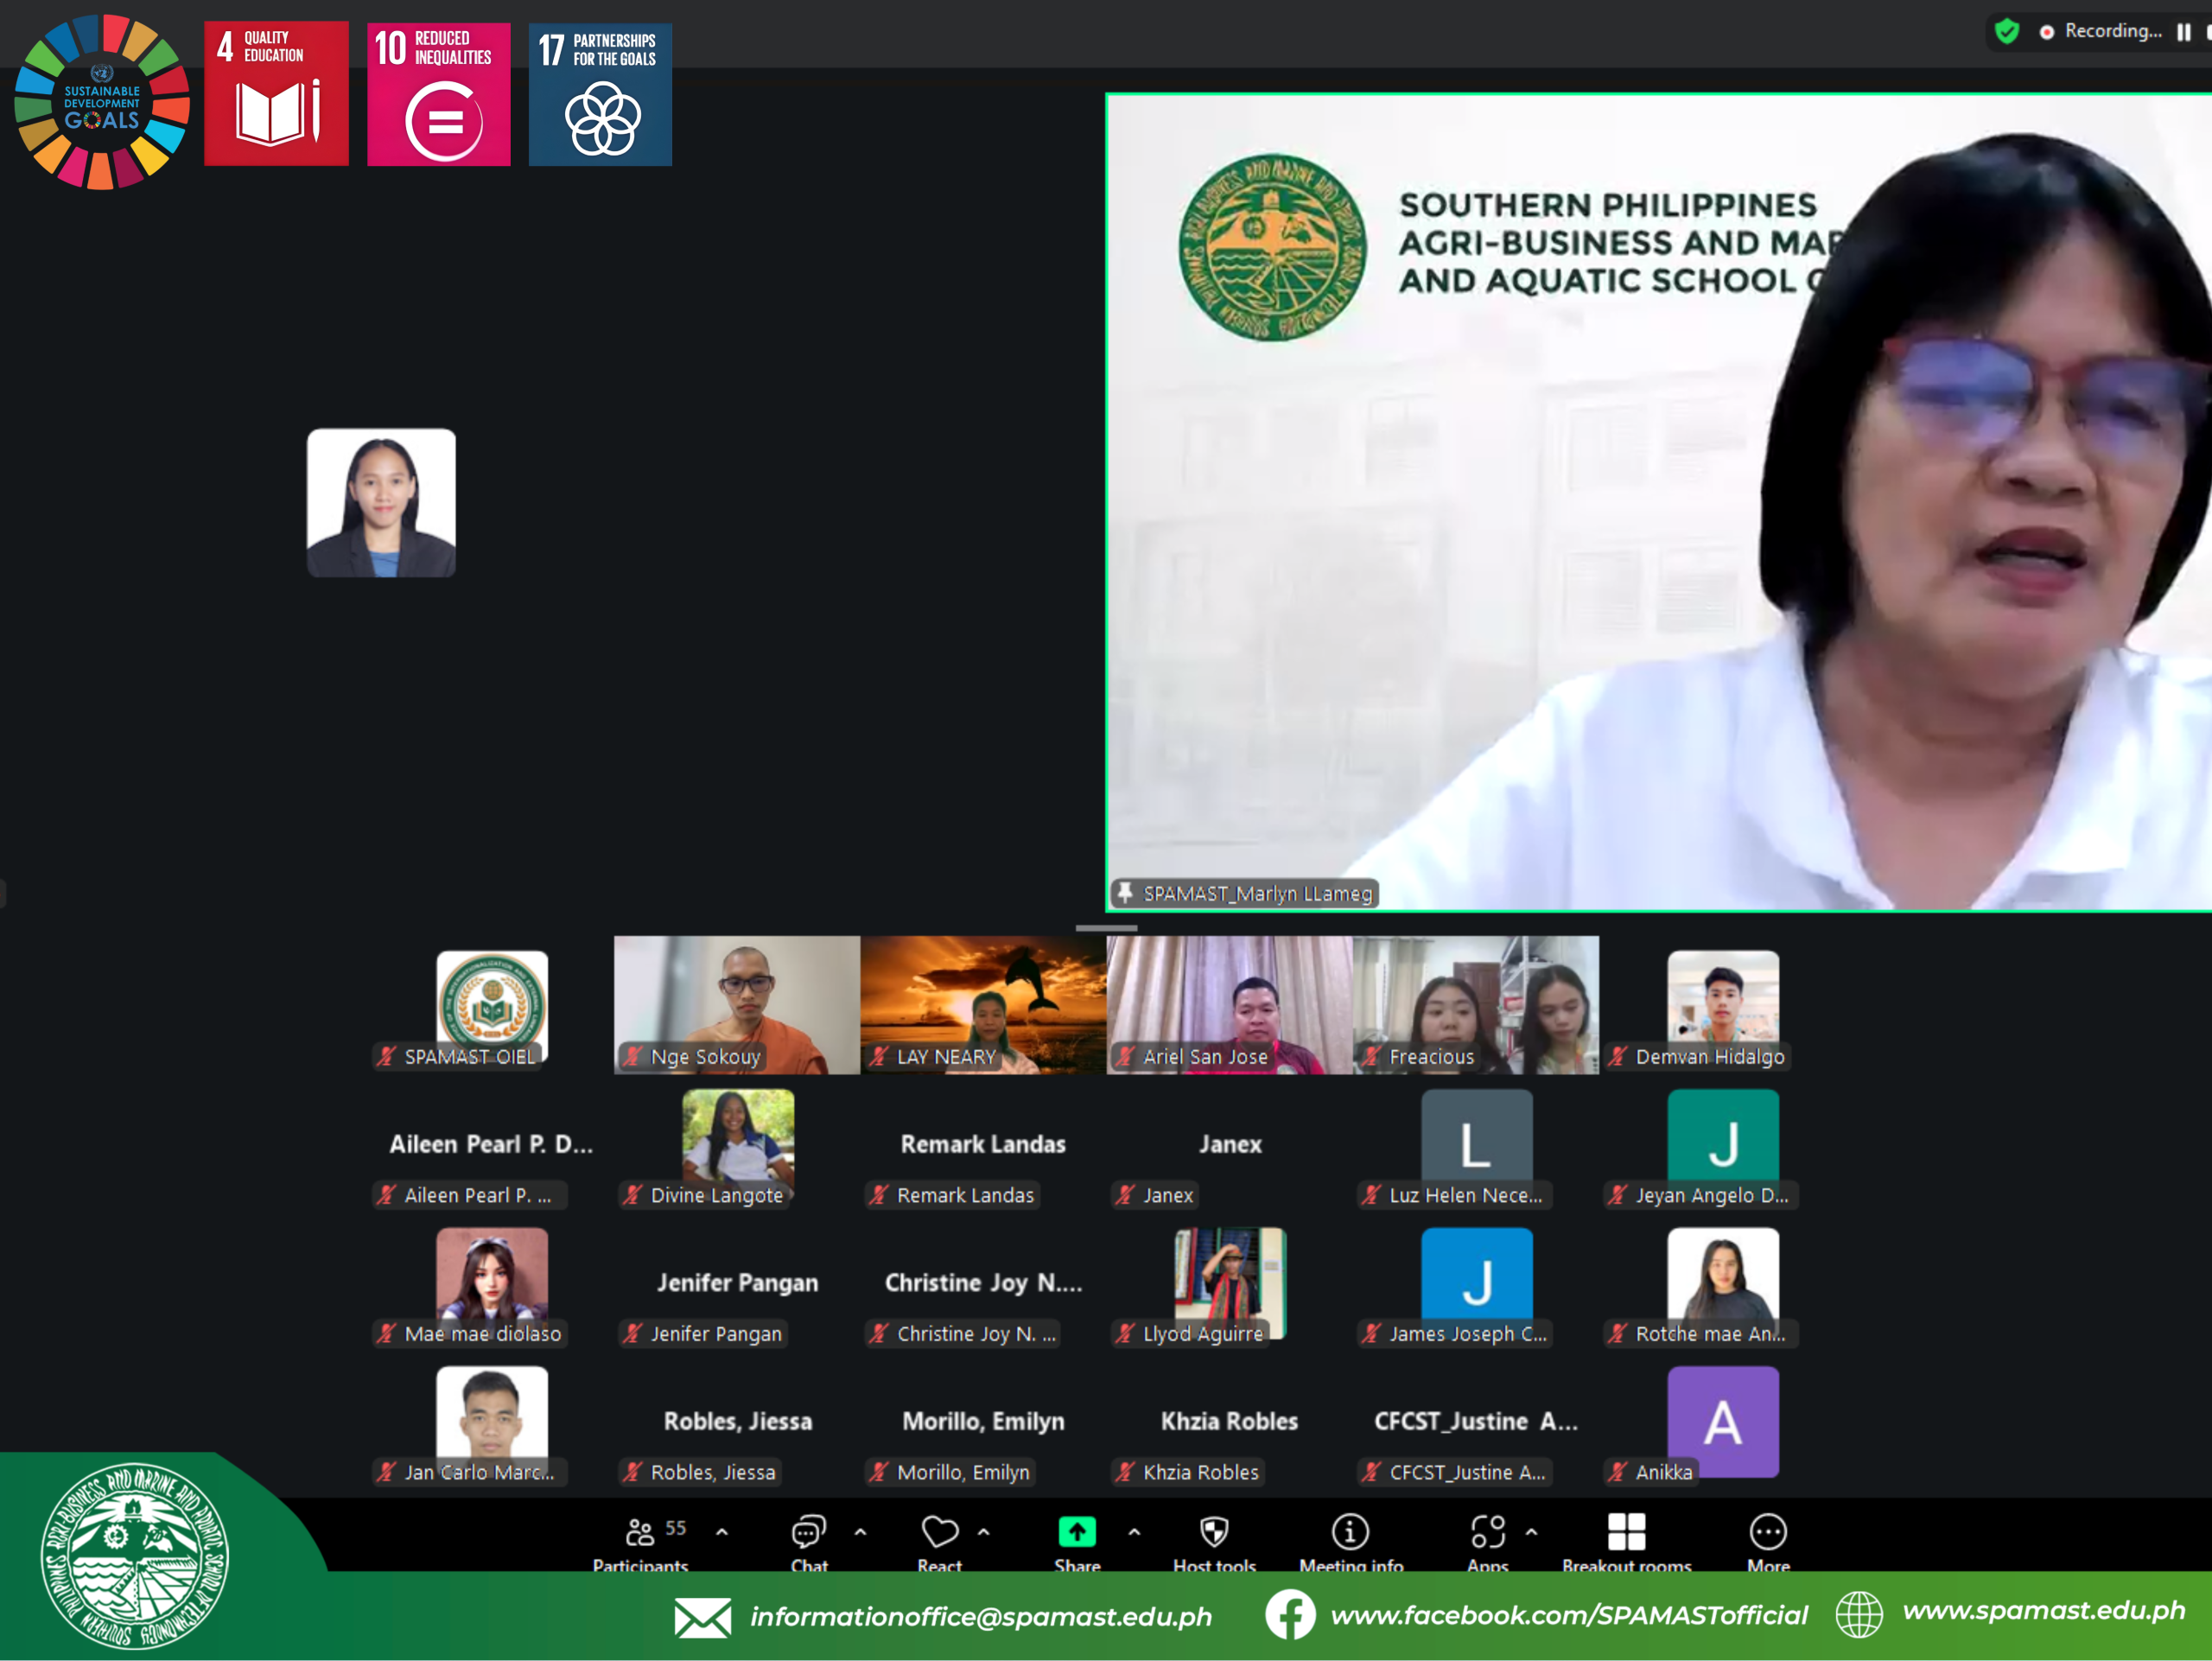The height and width of the screenshot is (1661, 2212).
Task: Click the www.spamast.edu.ph website link
Action: point(2043,1610)
